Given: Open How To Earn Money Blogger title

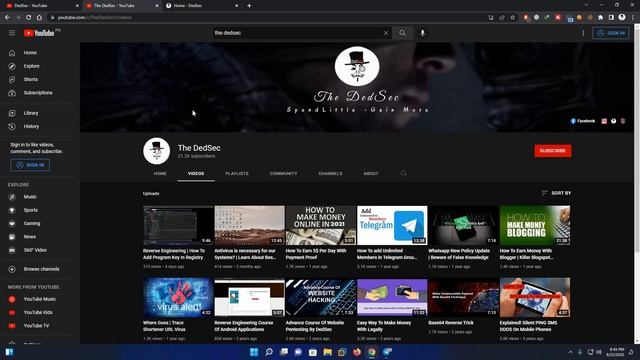Looking at the screenshot, I should coord(527,254).
